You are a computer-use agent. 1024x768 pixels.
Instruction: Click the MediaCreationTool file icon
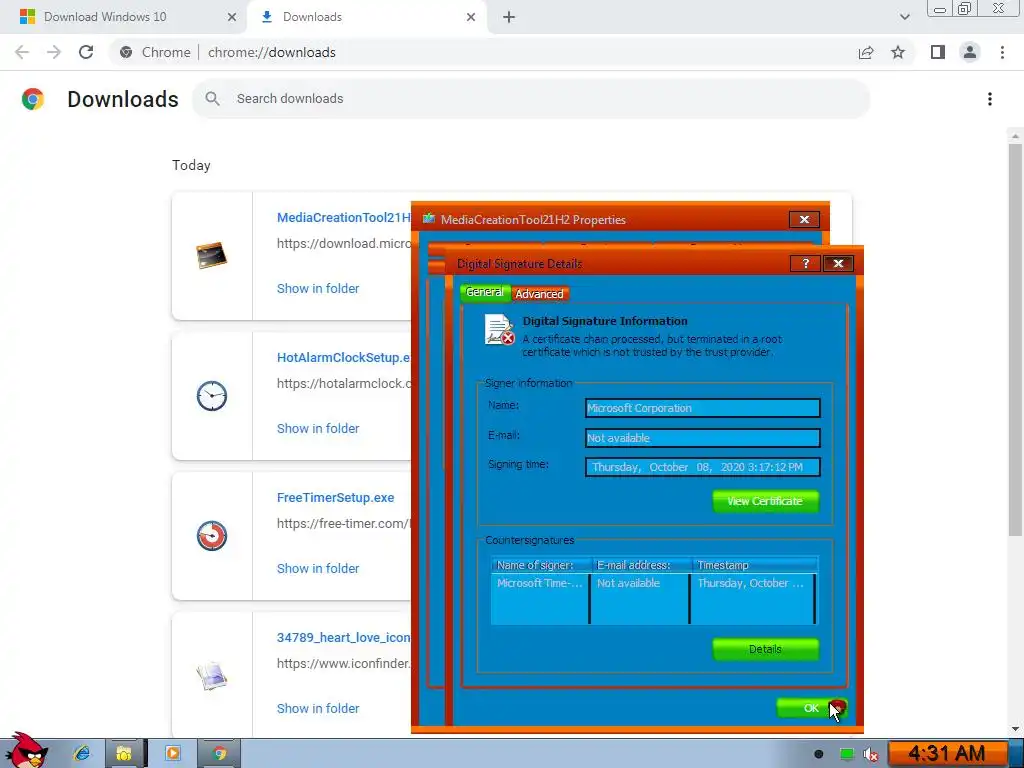212,255
